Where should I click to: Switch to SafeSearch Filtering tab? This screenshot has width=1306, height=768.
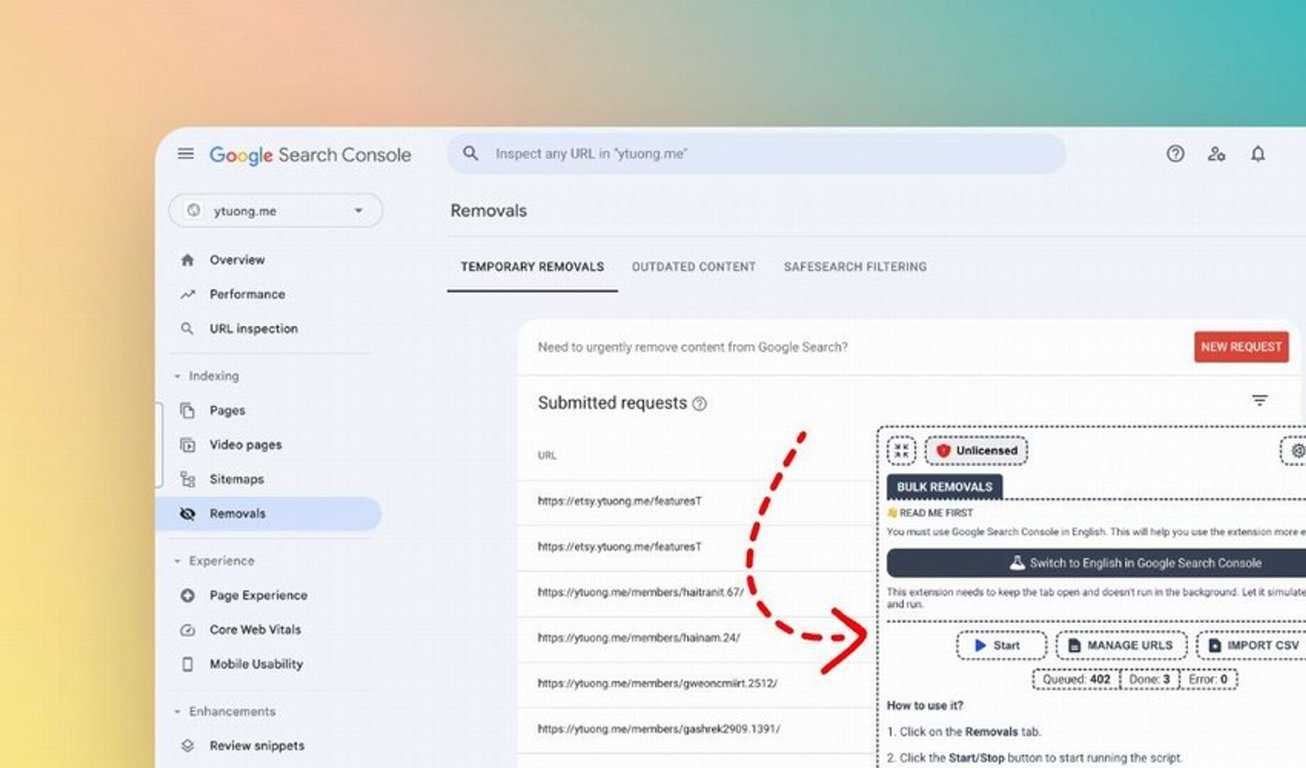pos(855,267)
